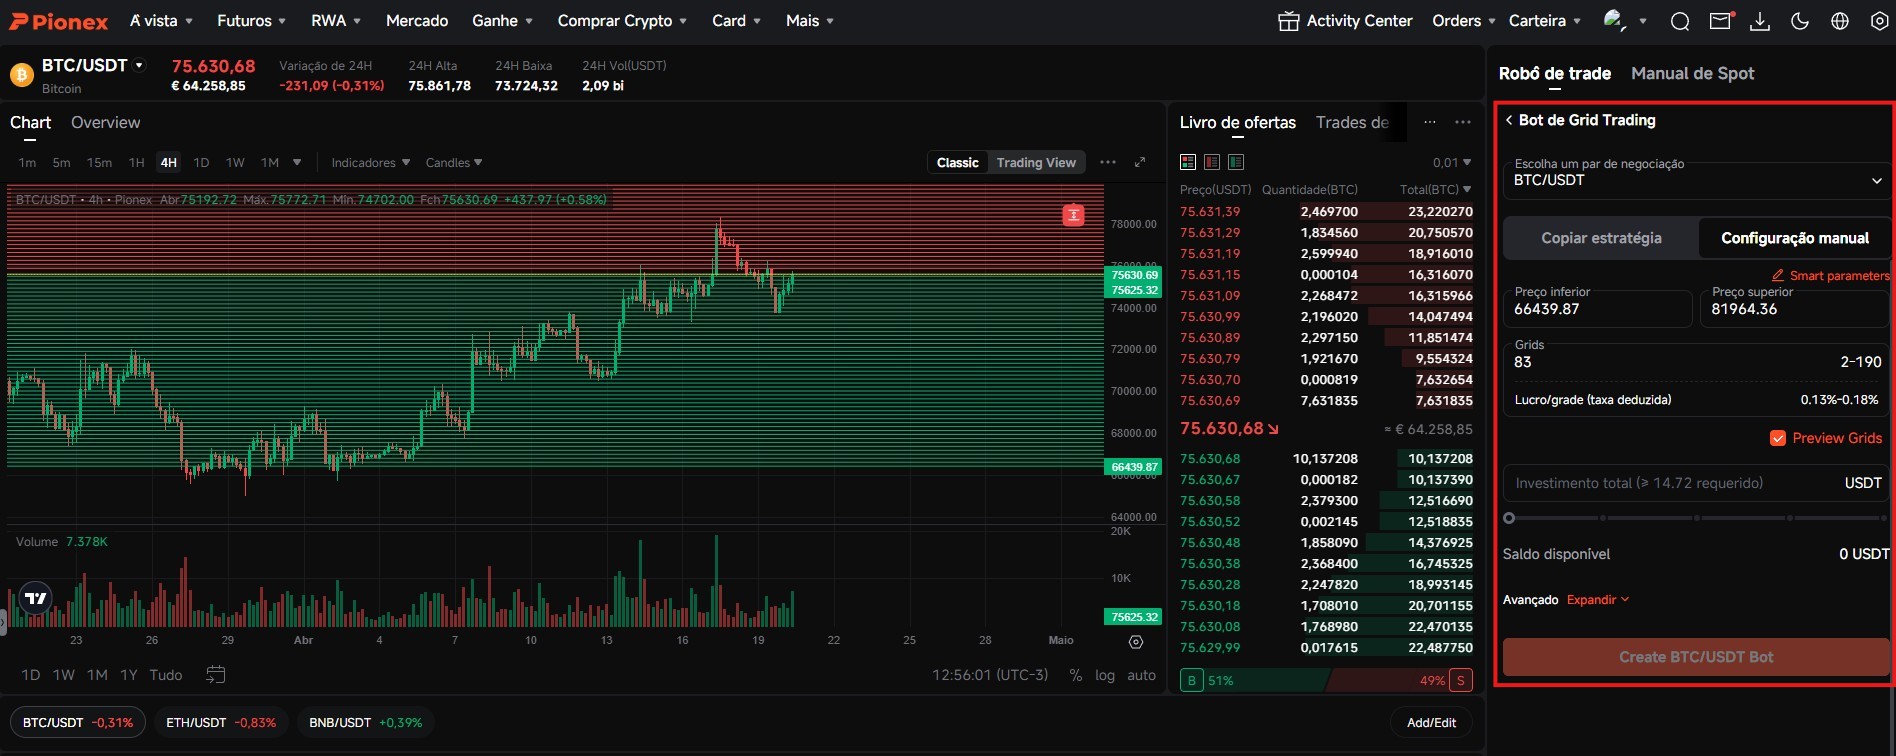
Task: Click the B buy ratio icon
Action: coord(1192,681)
